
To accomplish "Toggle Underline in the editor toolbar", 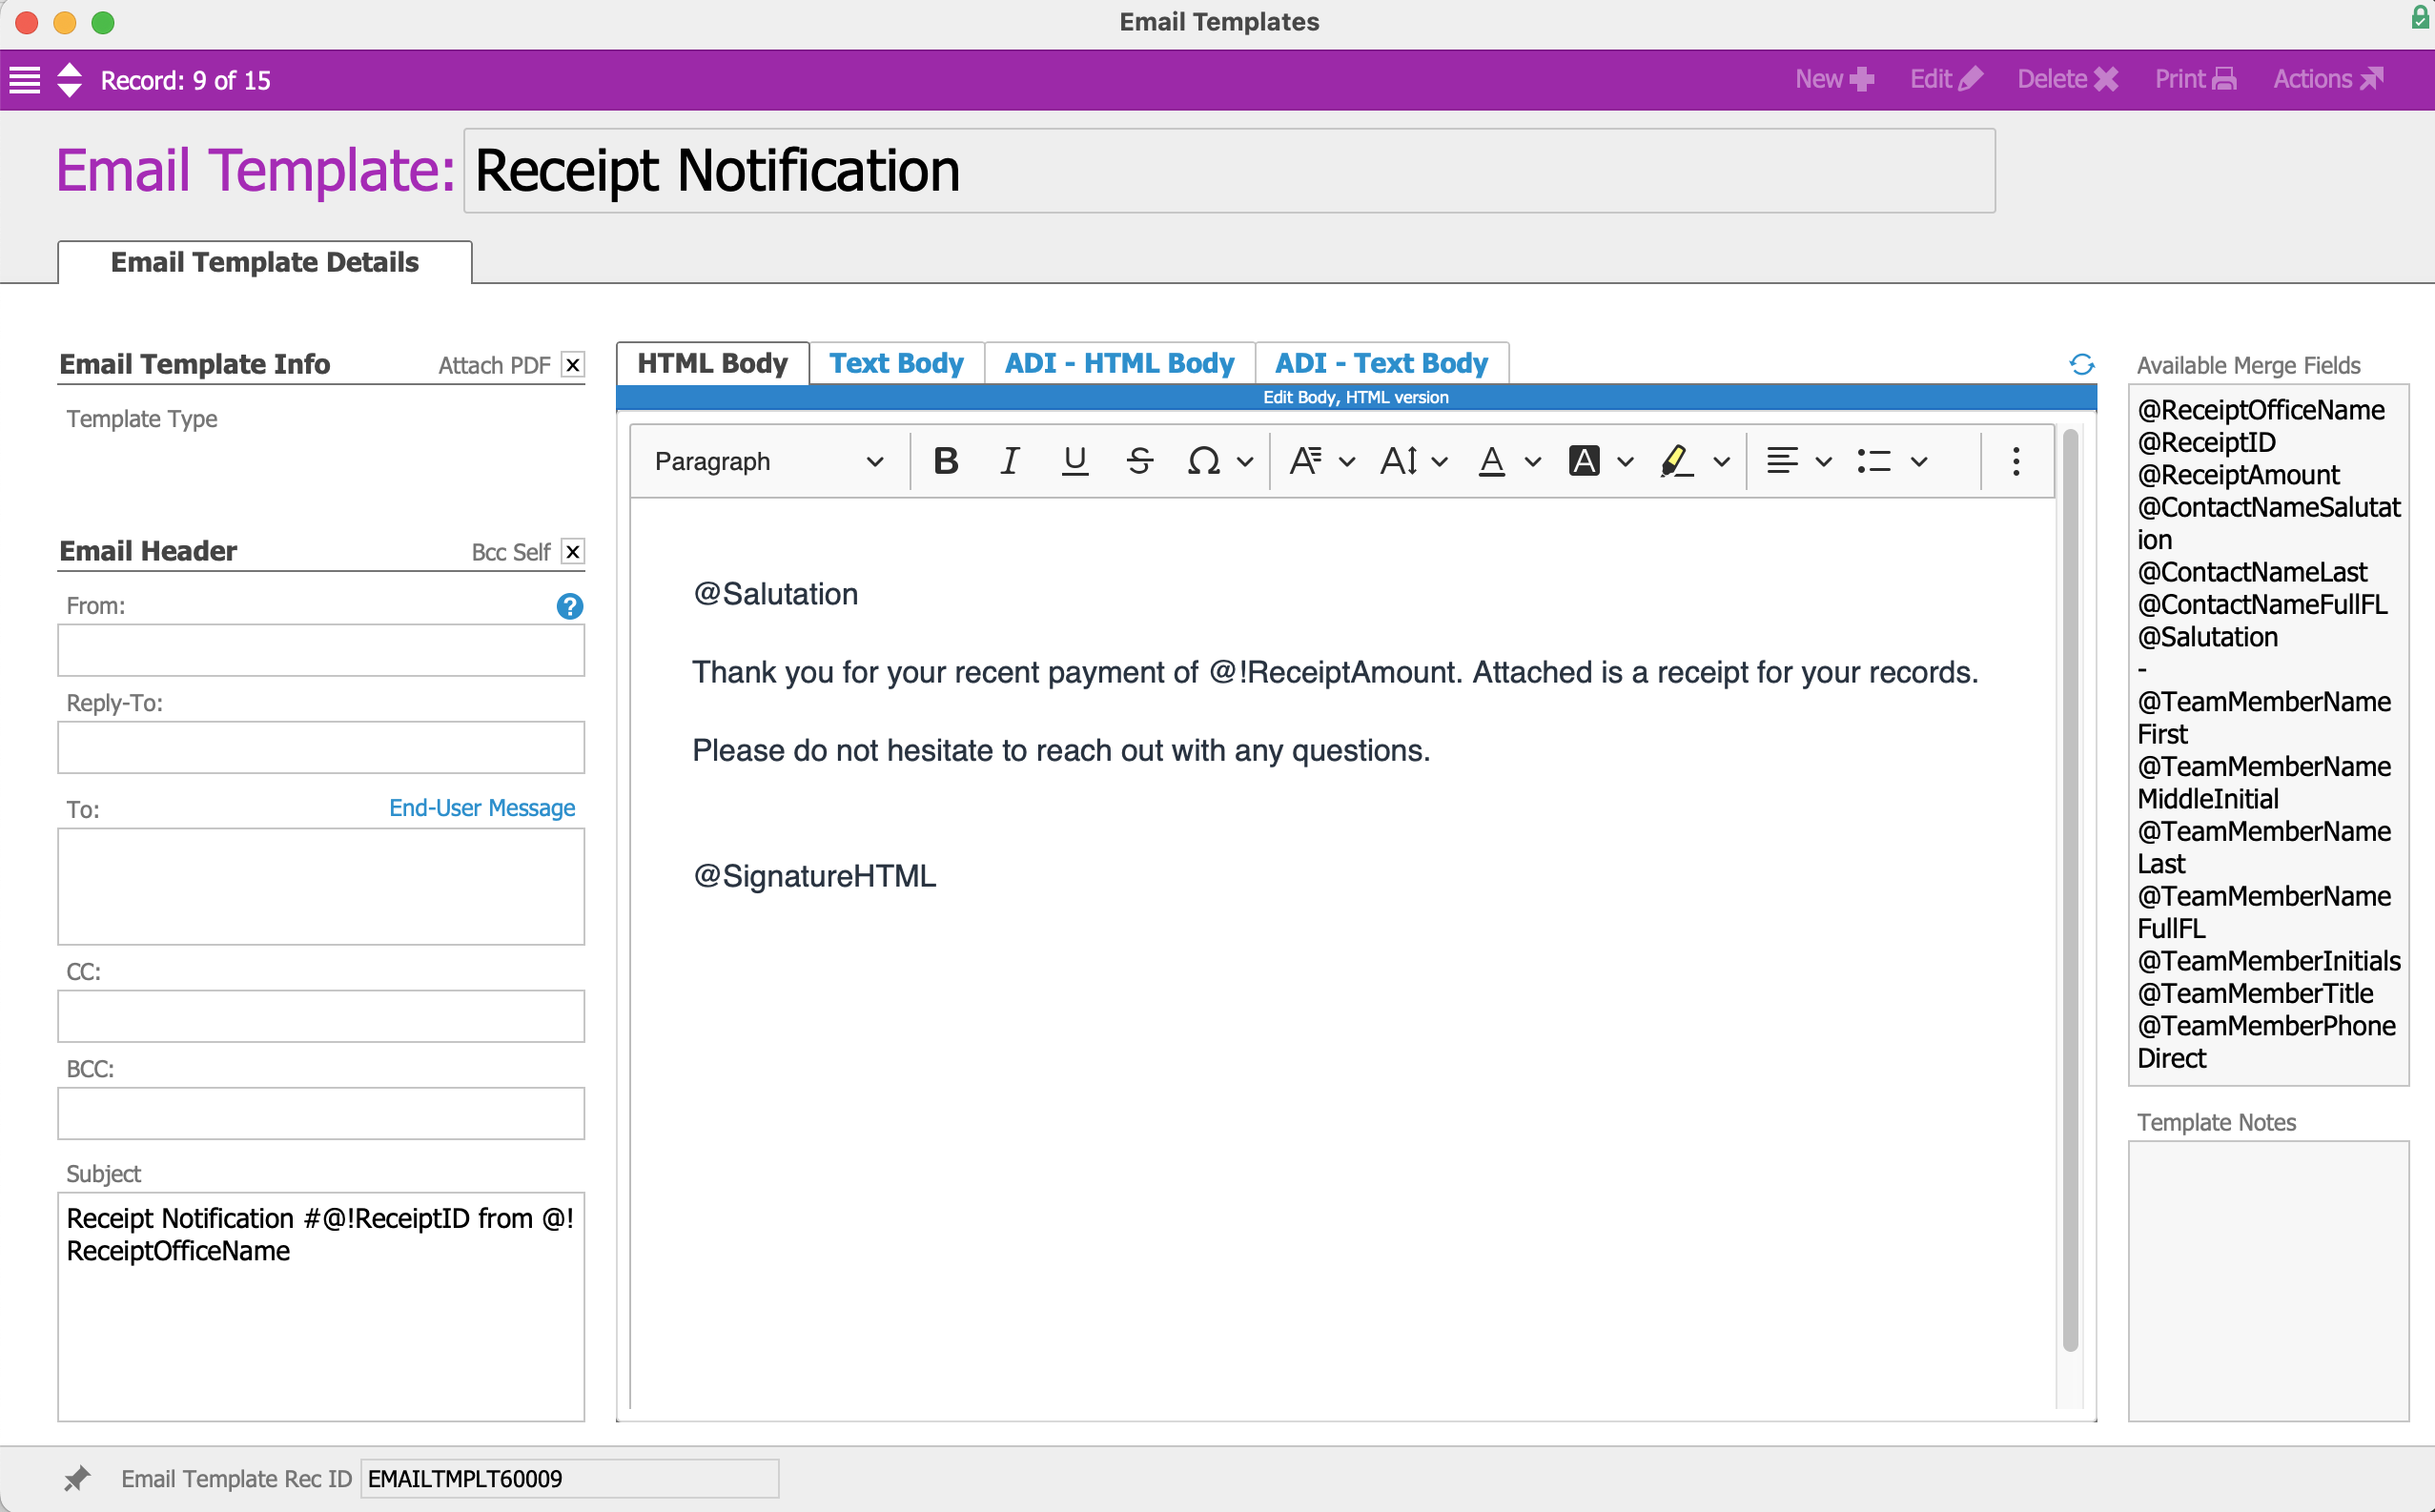I will coord(1075,461).
